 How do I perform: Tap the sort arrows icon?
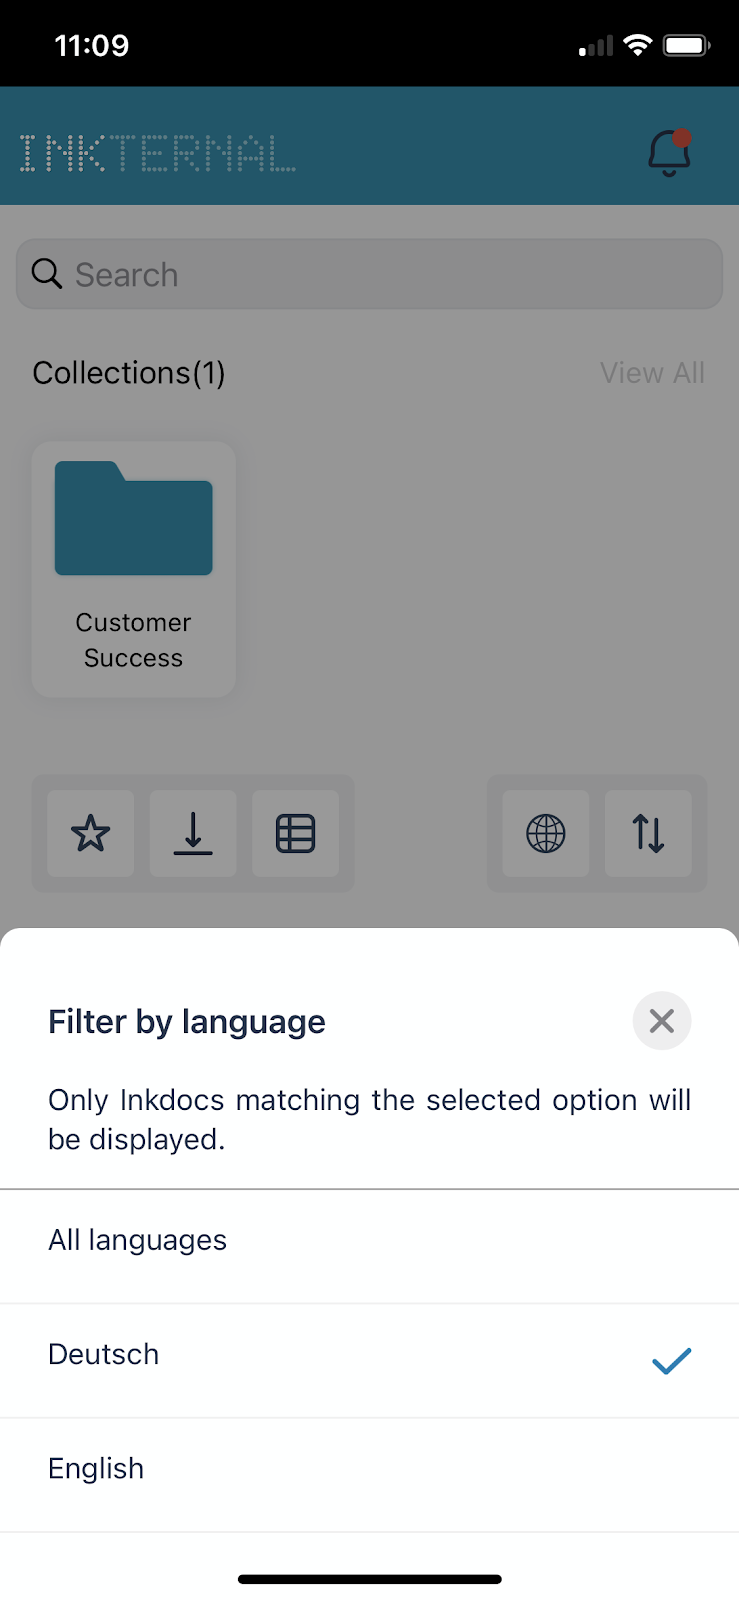tap(648, 833)
